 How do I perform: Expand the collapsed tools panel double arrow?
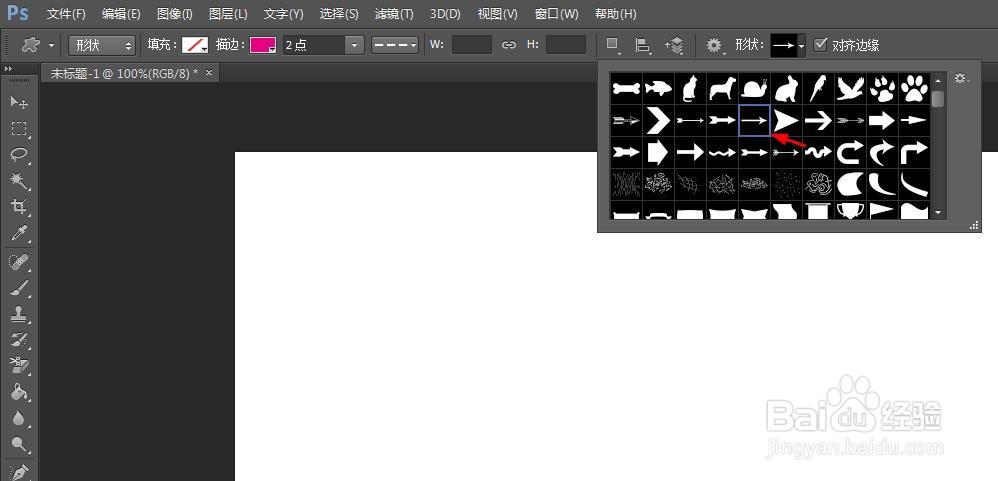8,69
